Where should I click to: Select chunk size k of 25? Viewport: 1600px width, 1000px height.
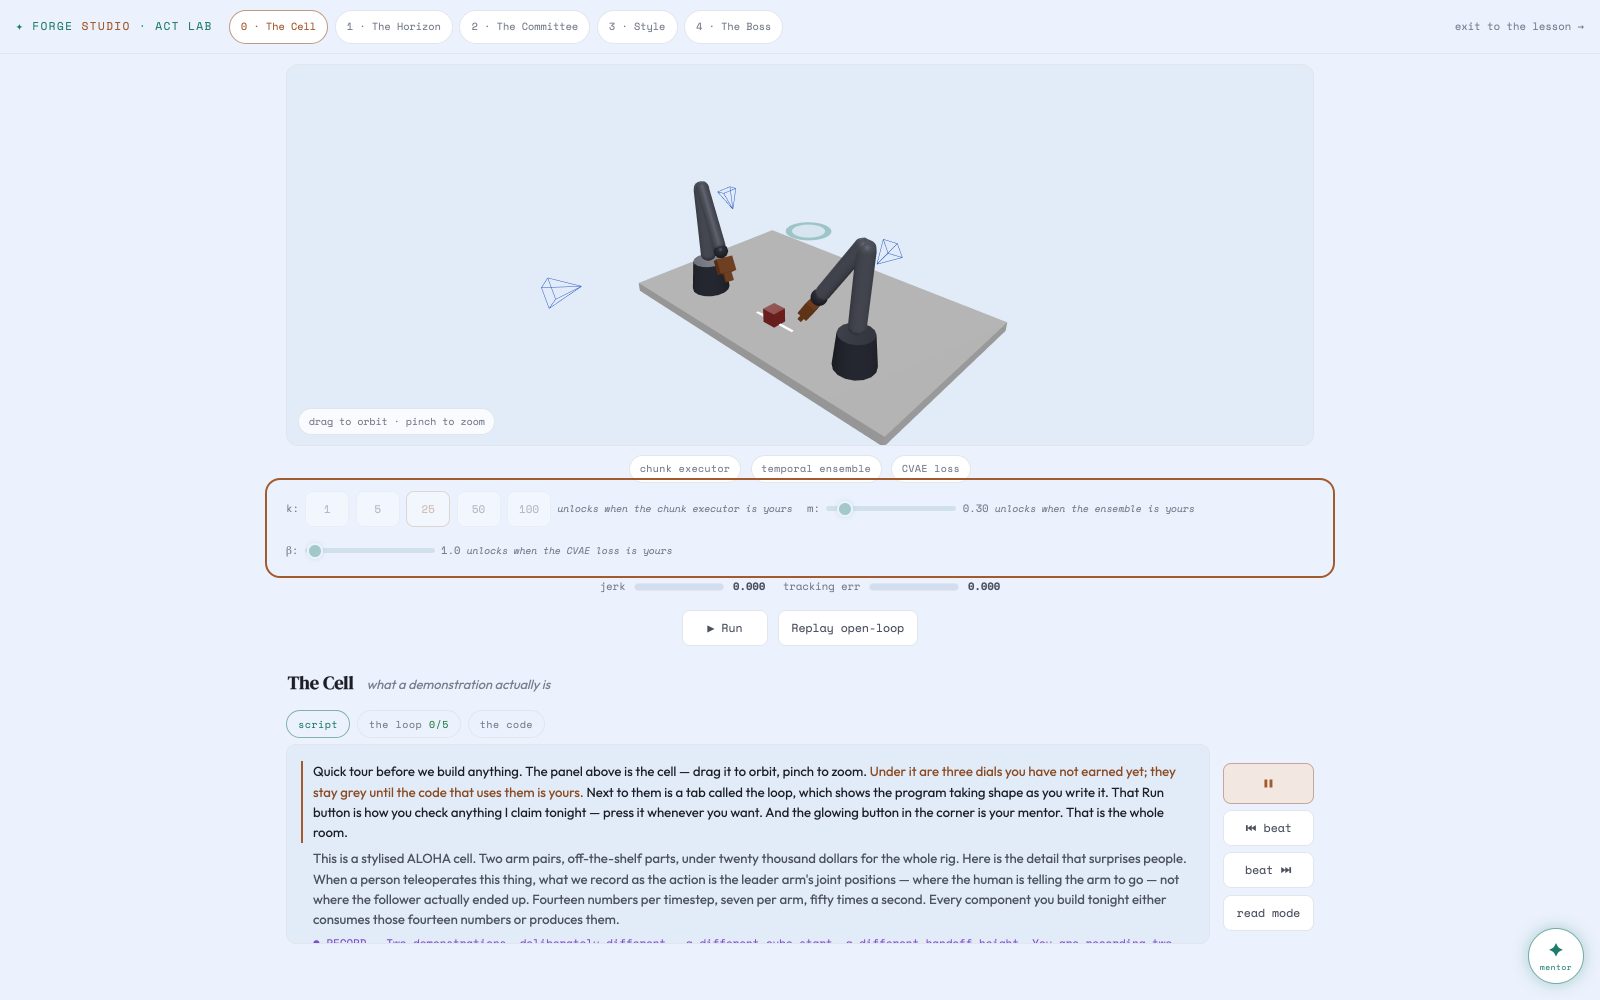point(428,509)
